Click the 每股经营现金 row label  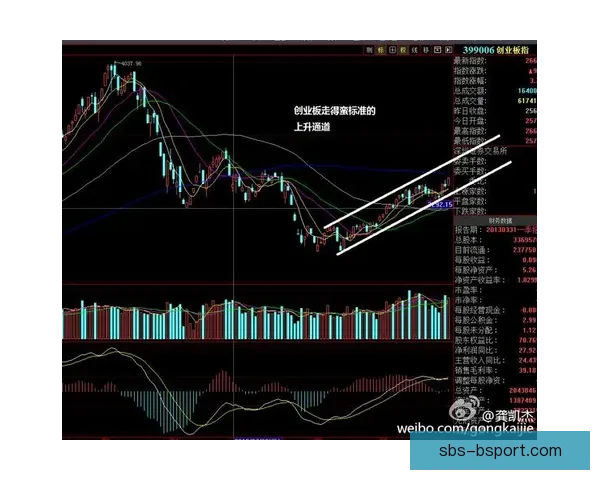[x=479, y=310]
